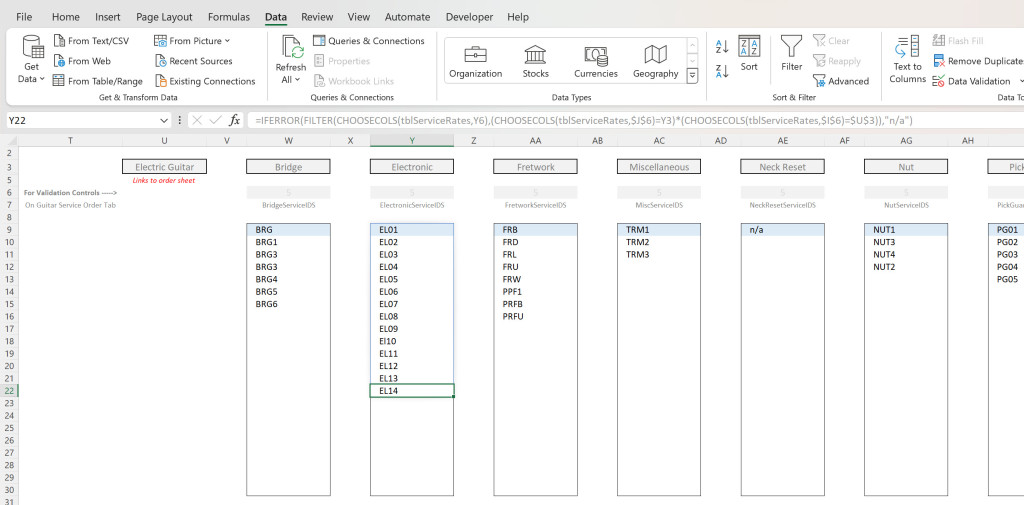Select the Stocks data type
Viewport: 1024px width, 505px height.
pos(536,62)
